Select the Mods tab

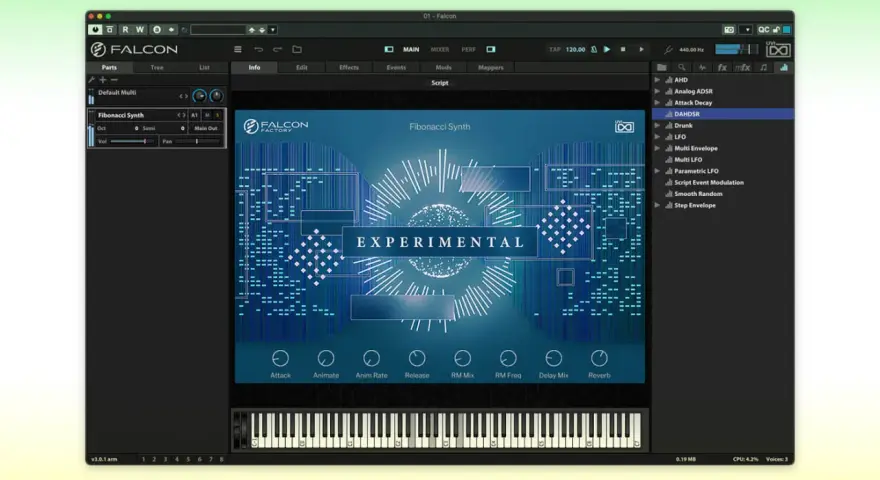coord(443,67)
